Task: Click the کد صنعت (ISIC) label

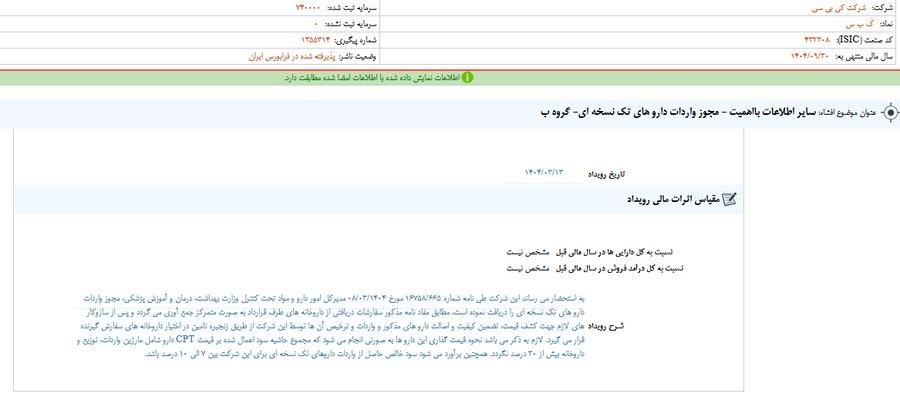Action: [865, 40]
